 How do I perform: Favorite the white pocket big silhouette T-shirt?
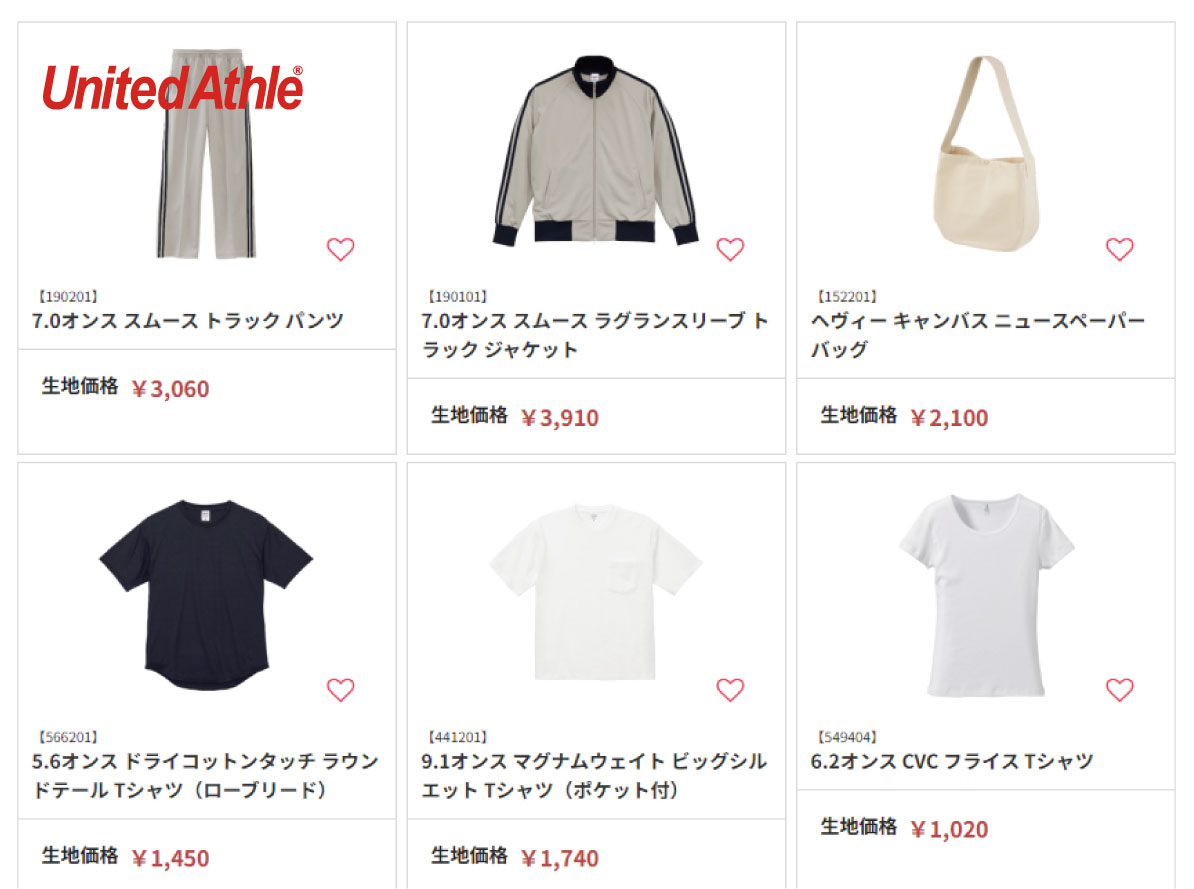pos(730,689)
